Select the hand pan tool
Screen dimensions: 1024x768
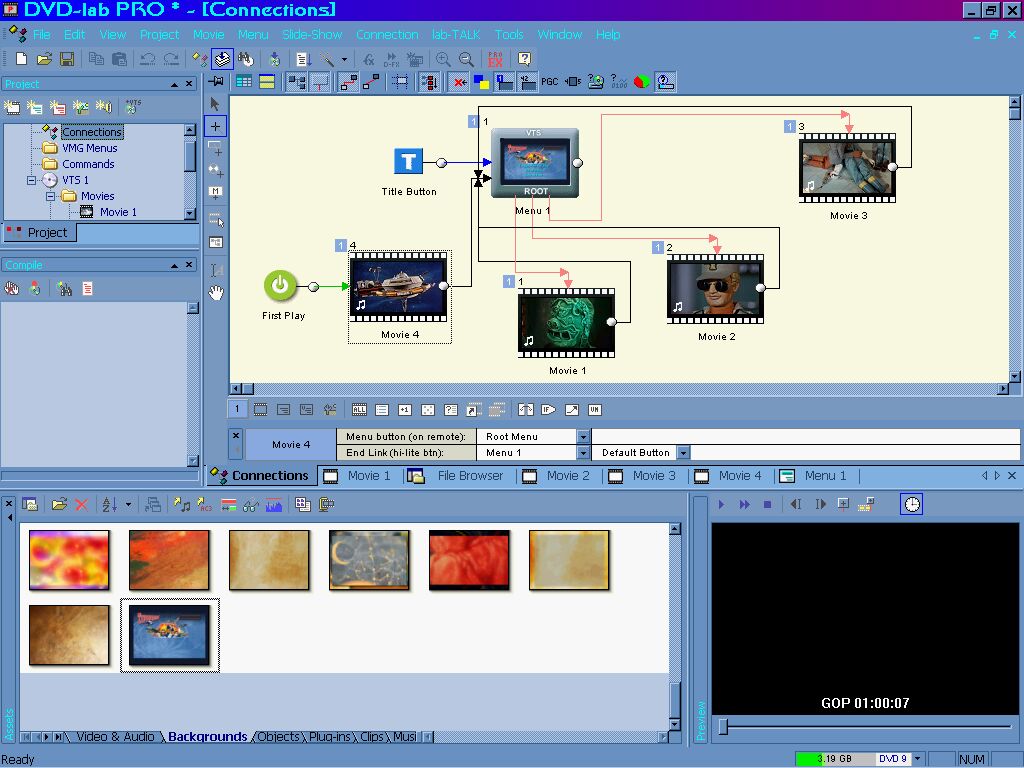pyautogui.click(x=216, y=293)
